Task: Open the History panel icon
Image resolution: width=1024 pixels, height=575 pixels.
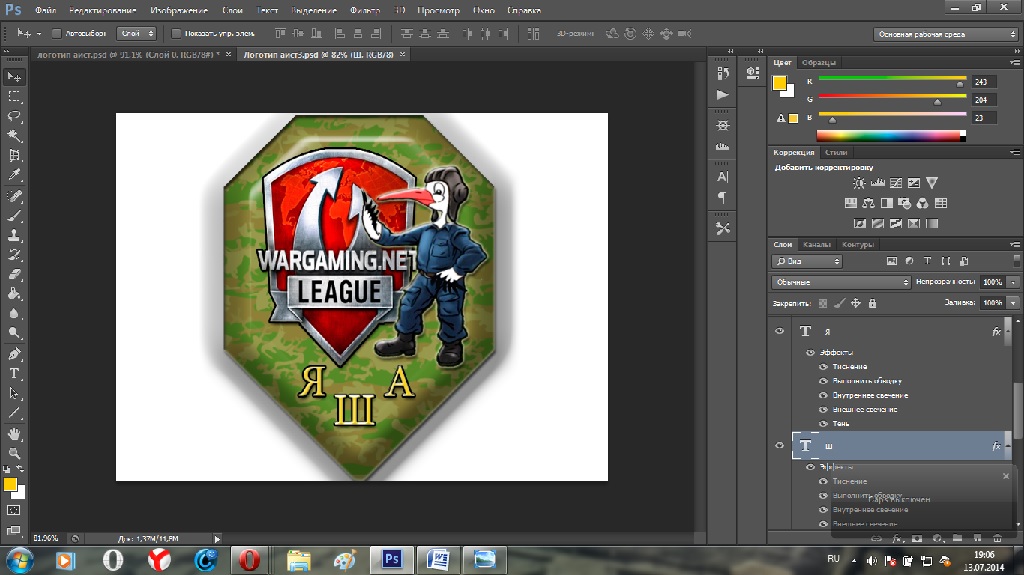Action: click(722, 73)
